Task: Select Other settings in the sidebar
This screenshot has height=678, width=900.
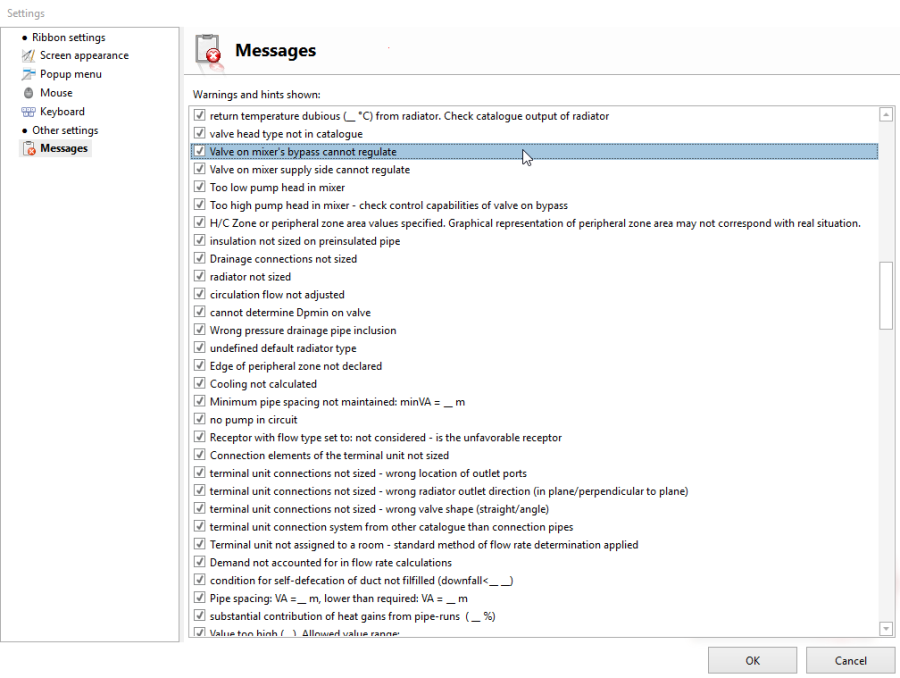Action: tap(65, 130)
